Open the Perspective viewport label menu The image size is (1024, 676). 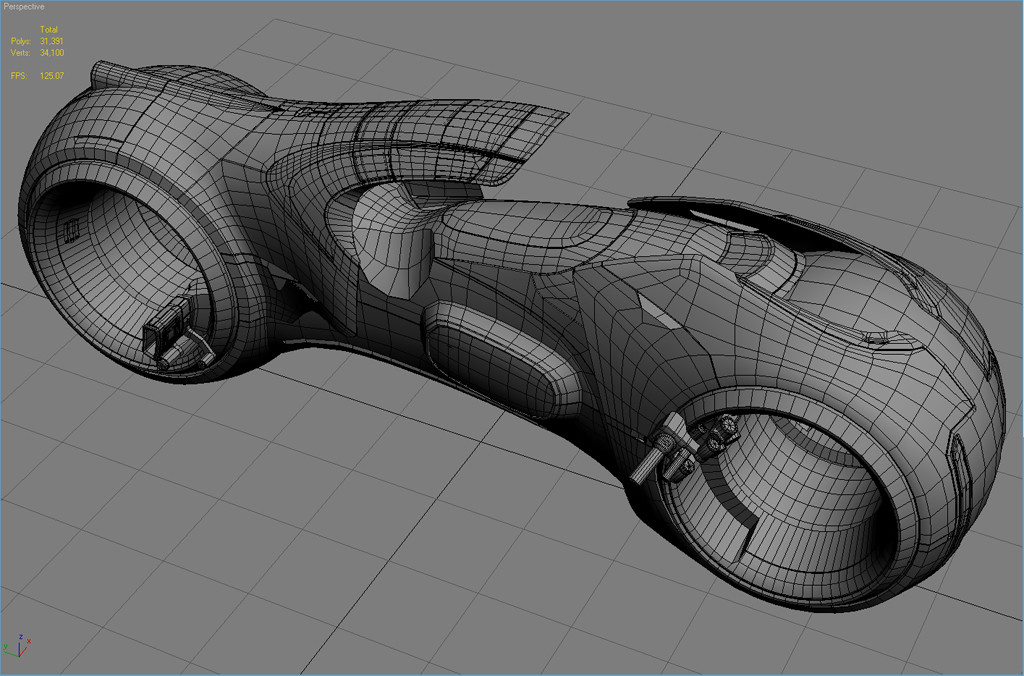(24, 7)
